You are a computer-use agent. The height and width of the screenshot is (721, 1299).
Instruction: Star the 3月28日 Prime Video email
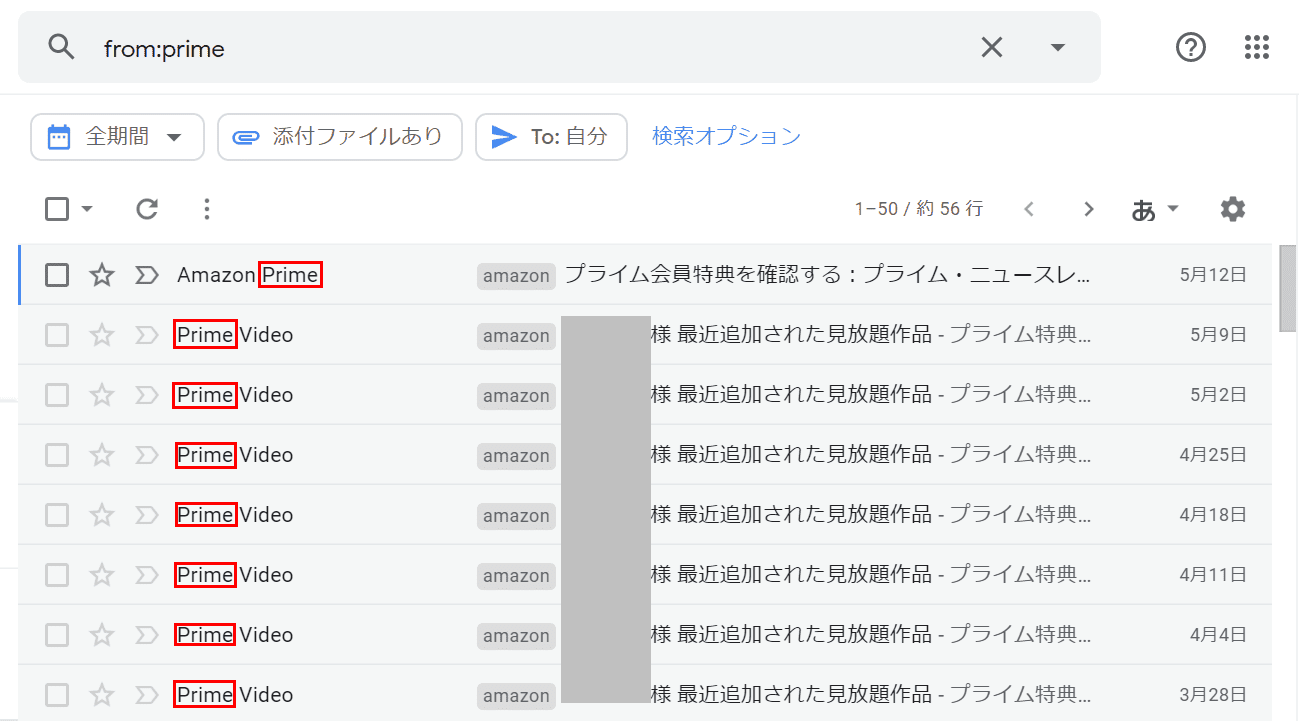(102, 695)
